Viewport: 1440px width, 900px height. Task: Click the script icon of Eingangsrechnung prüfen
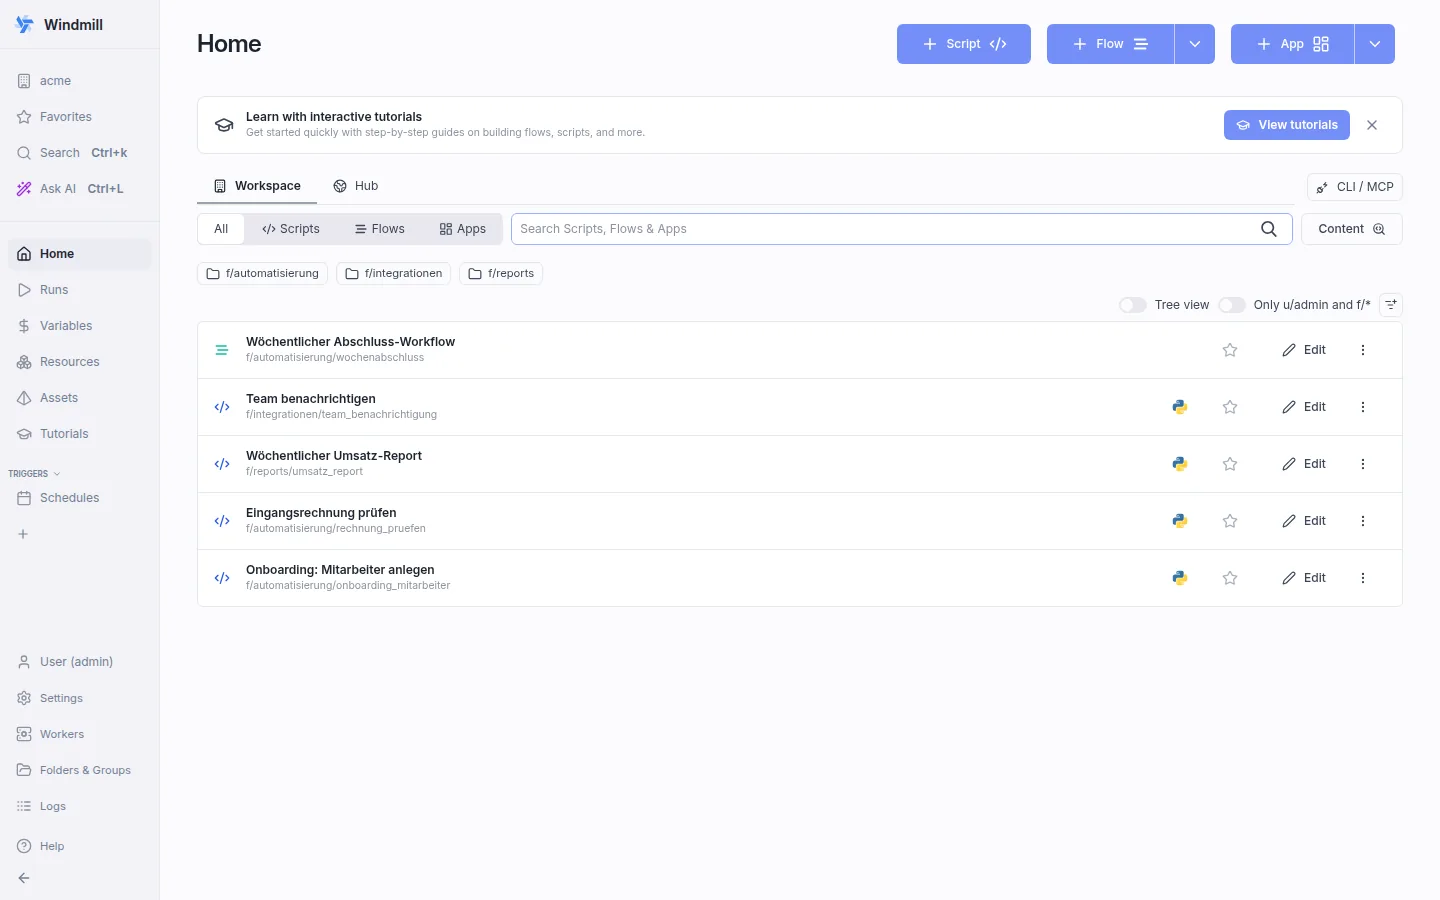(x=222, y=521)
